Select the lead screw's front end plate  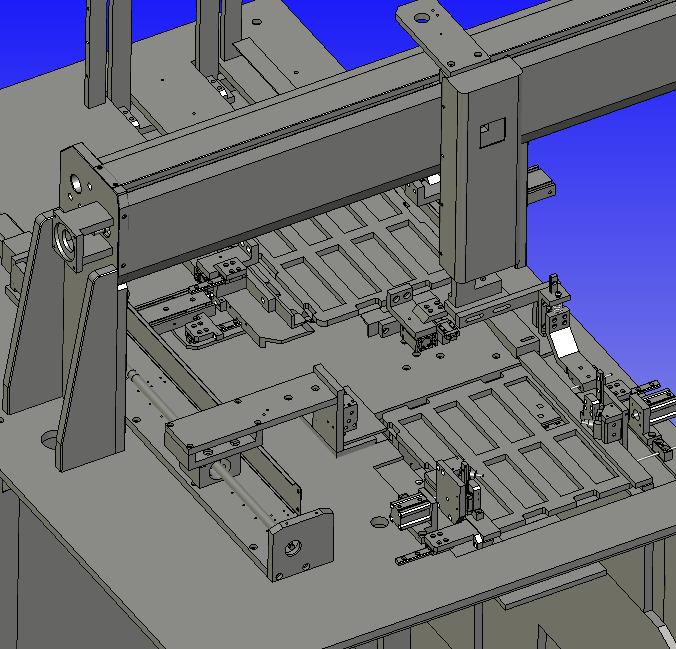[300, 544]
